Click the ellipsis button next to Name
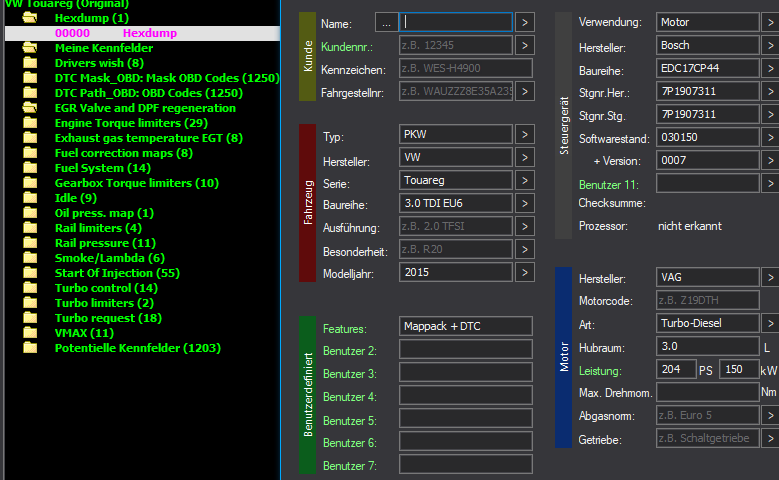This screenshot has height=480, width=779. pyautogui.click(x=387, y=23)
